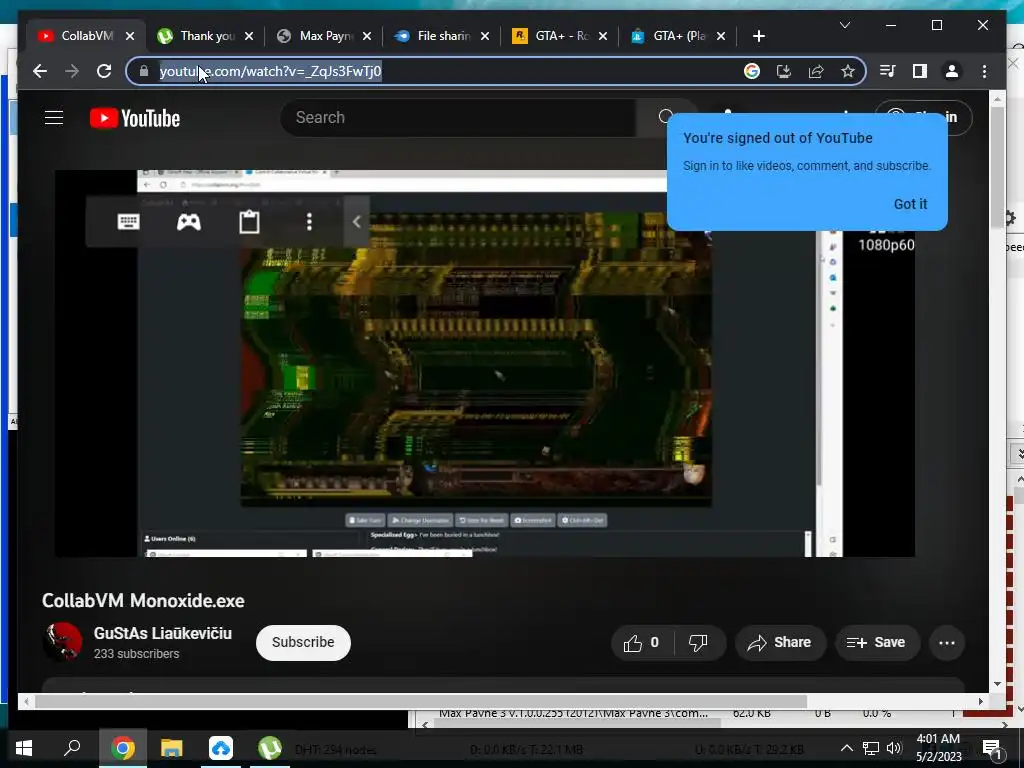Open Windows taskbar search
The width and height of the screenshot is (1024, 768).
click(72, 747)
